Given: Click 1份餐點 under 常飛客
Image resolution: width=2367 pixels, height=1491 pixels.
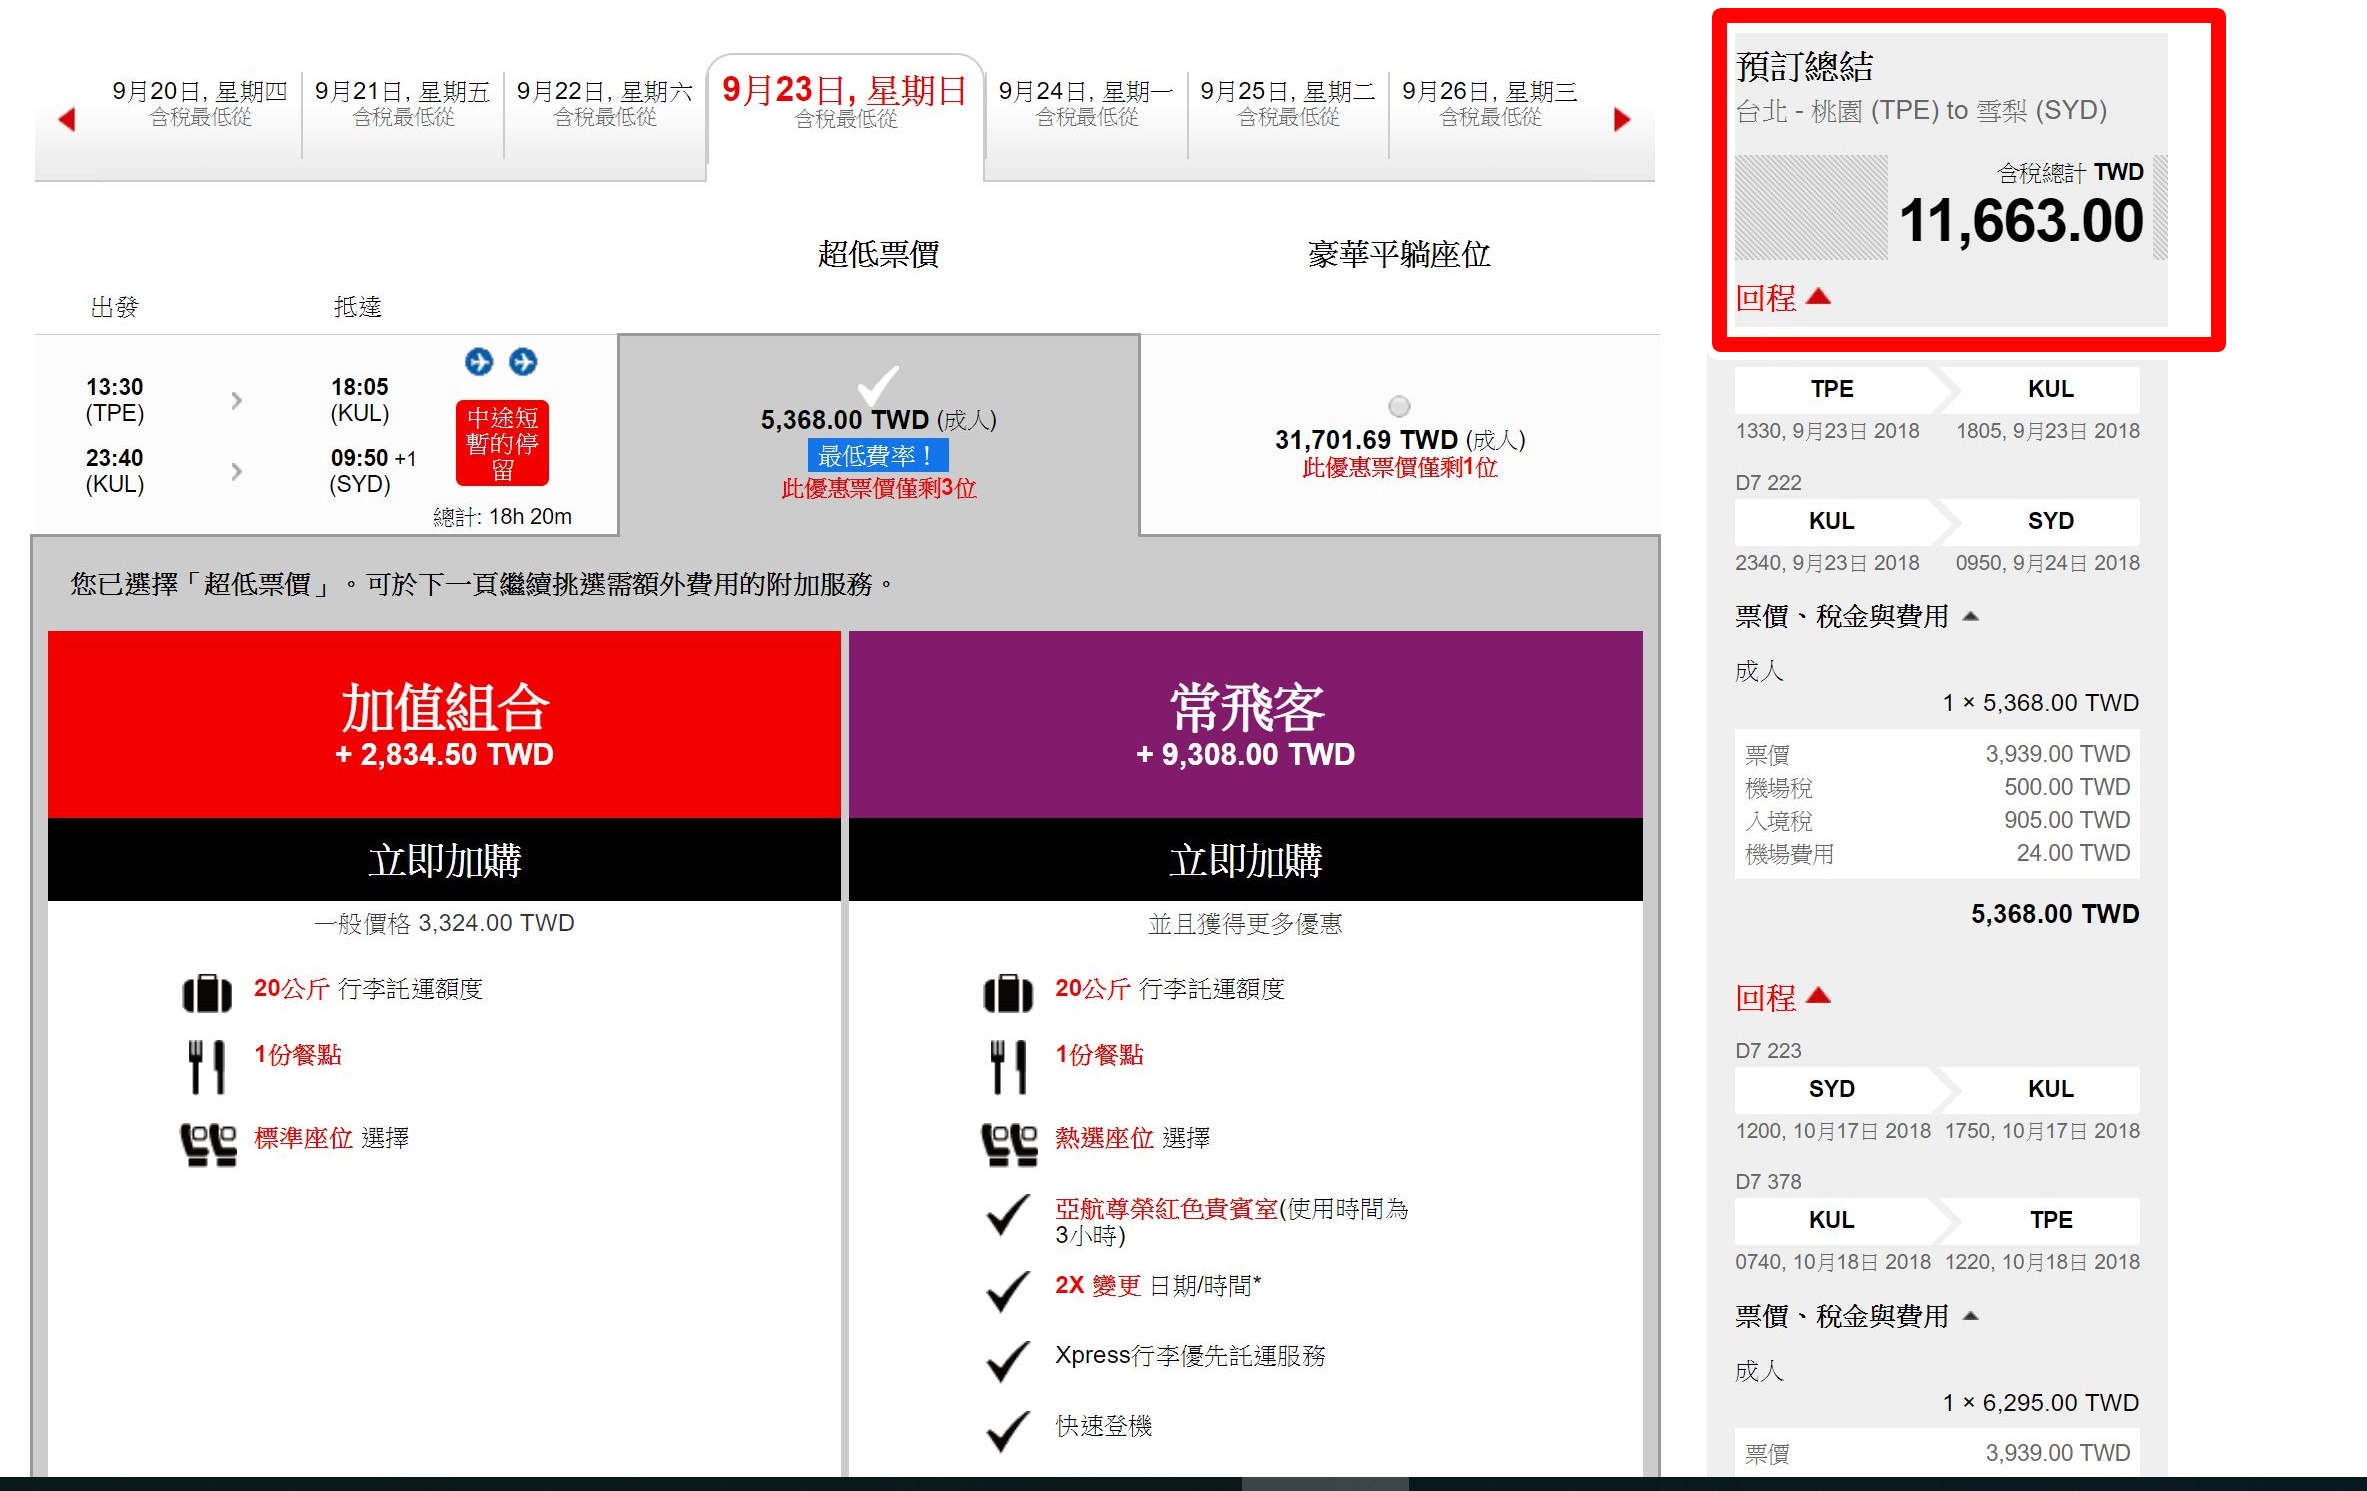Looking at the screenshot, I should pyautogui.click(x=1099, y=1055).
